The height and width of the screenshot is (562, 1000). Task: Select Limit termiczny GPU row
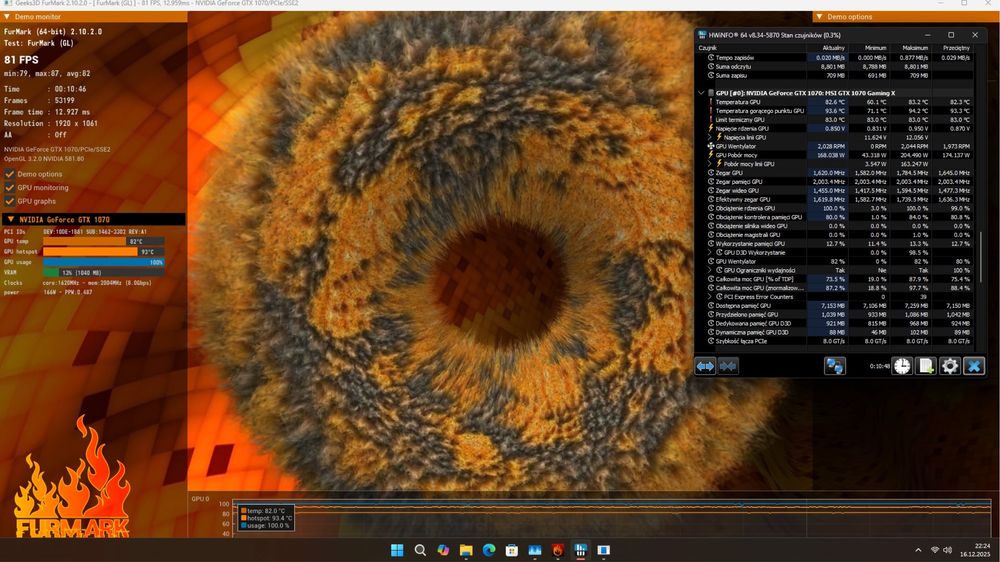coord(839,120)
